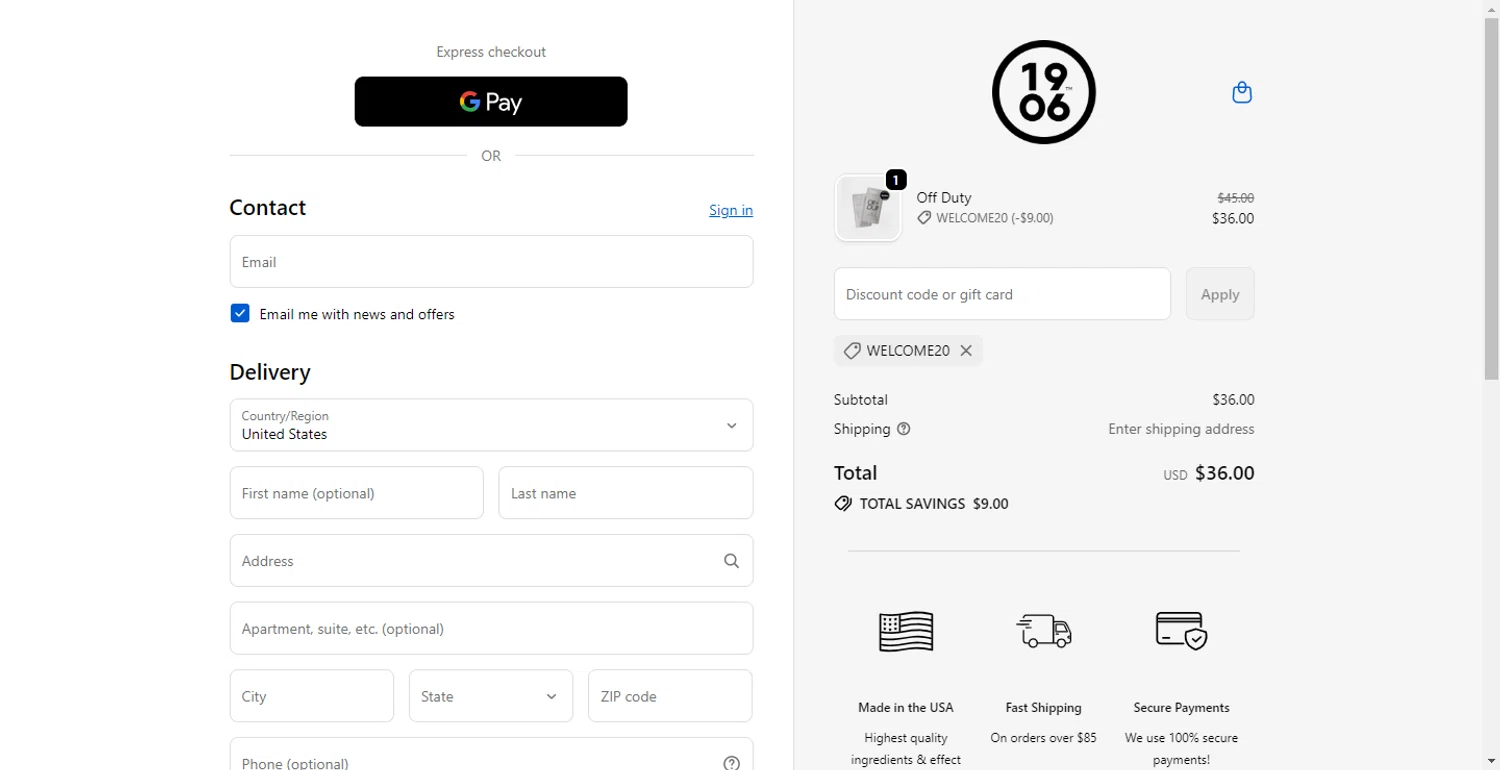Click the Off Duty product name
The width and height of the screenshot is (1500, 770).
[944, 198]
